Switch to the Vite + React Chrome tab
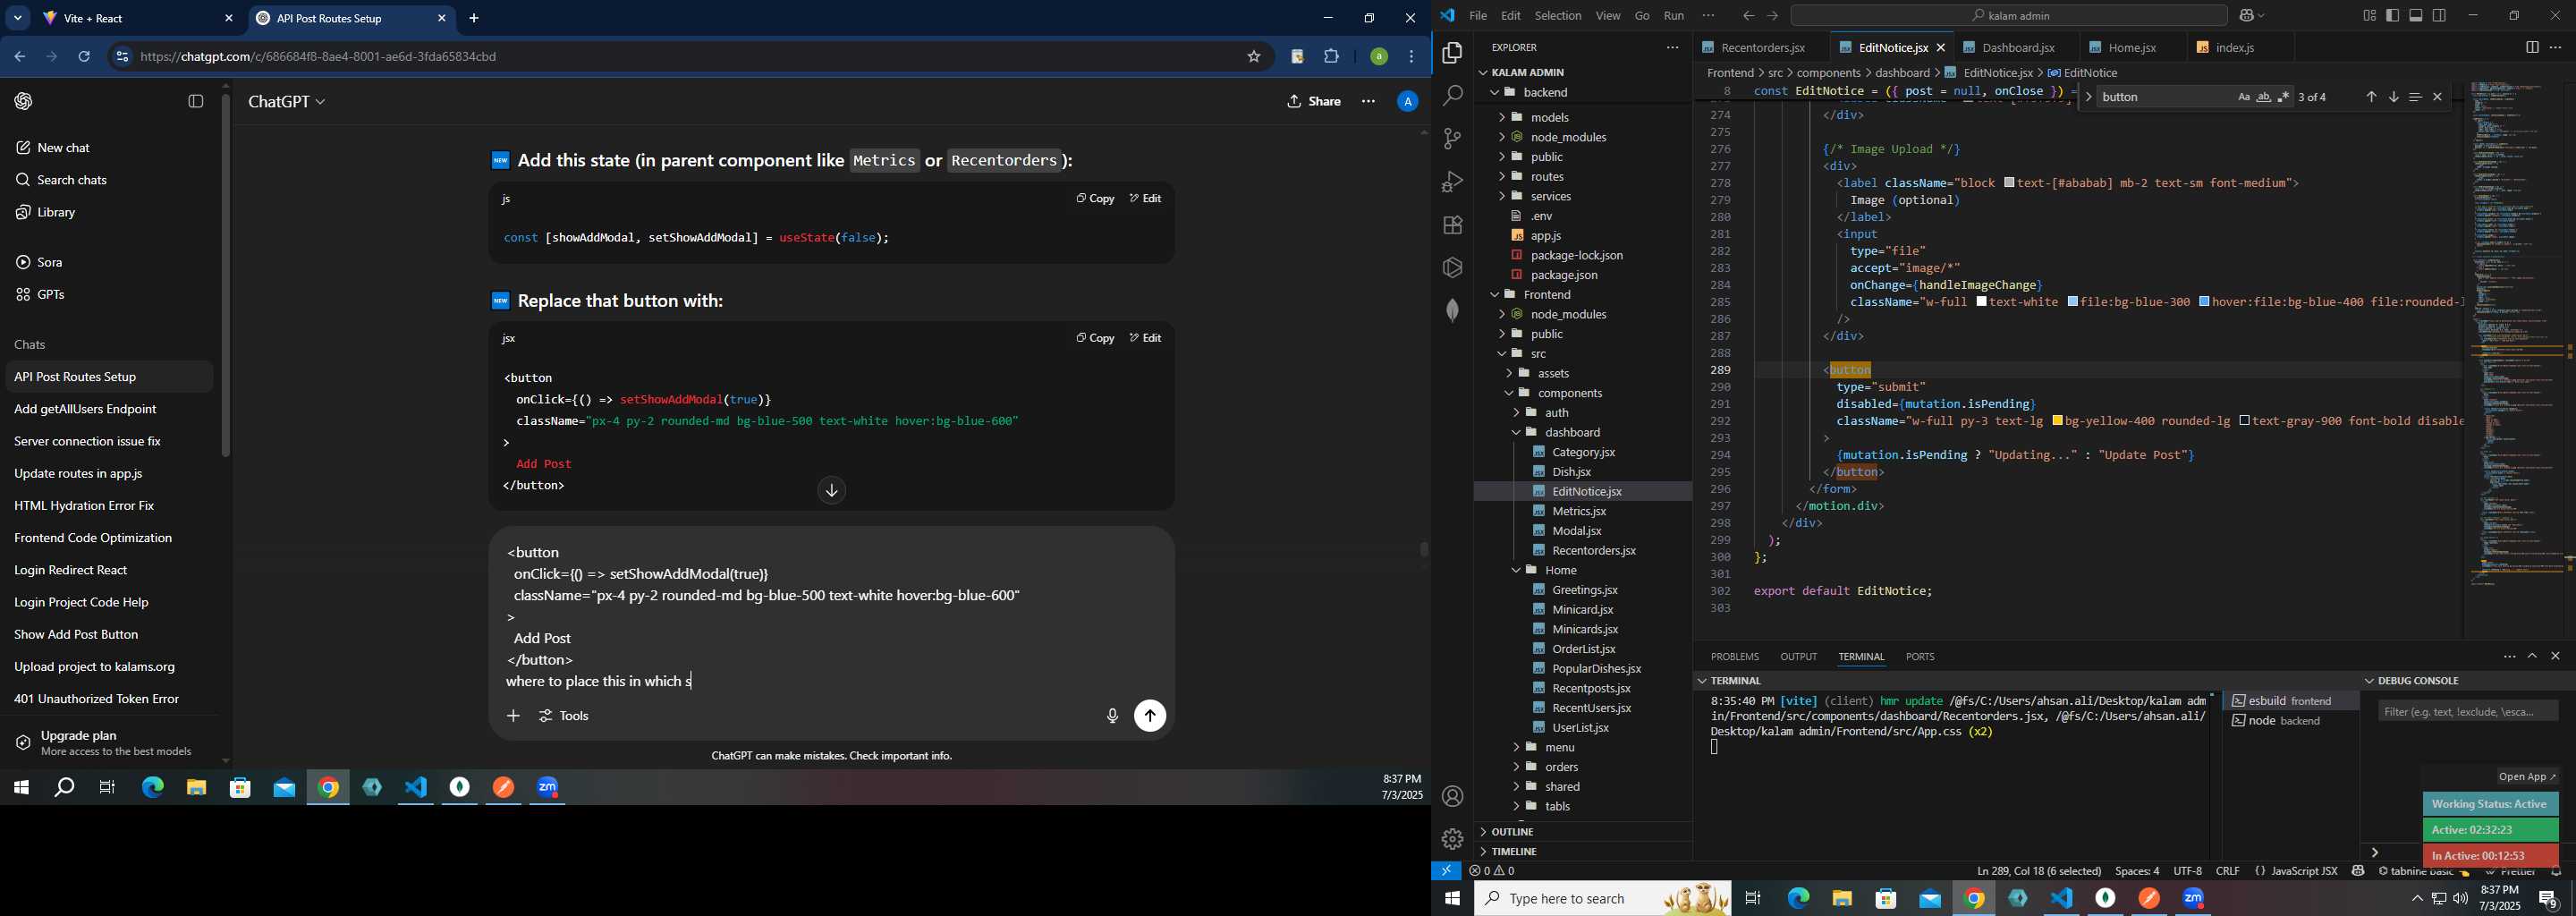2576x916 pixels. pos(139,19)
